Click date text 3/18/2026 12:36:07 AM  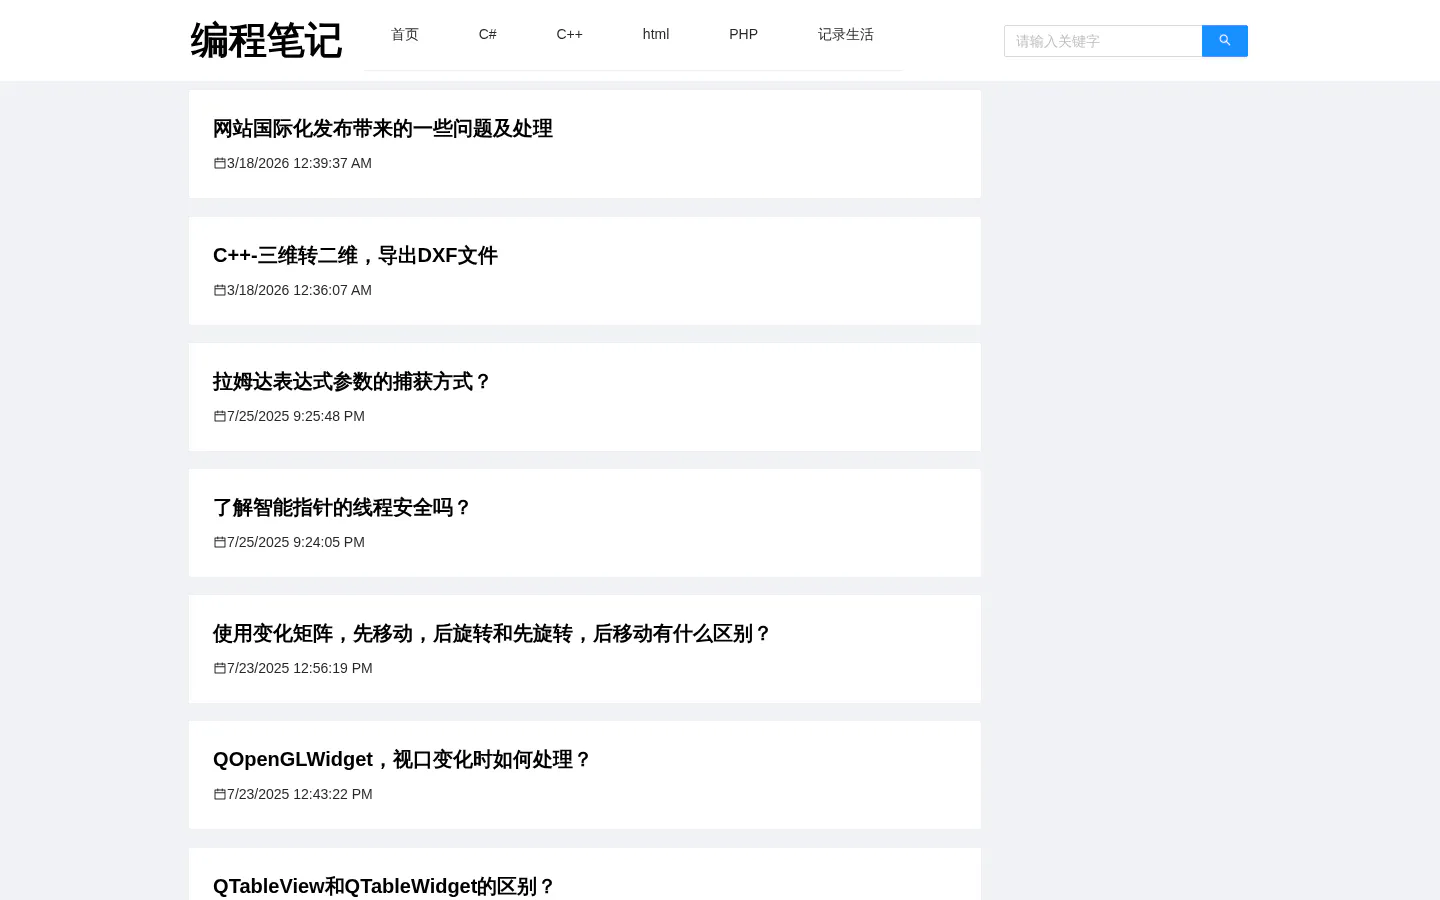(299, 290)
